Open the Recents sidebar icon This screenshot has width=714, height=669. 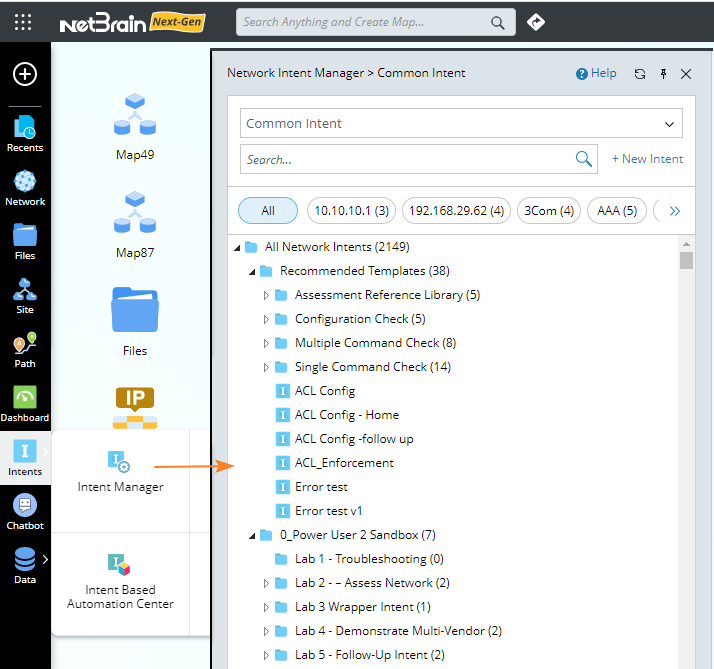click(25, 134)
